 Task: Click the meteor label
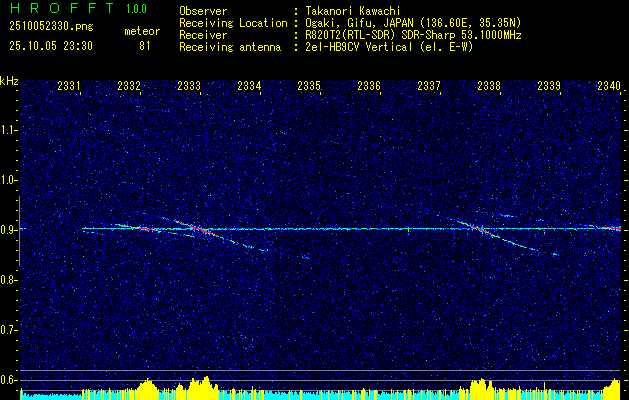[142, 31]
